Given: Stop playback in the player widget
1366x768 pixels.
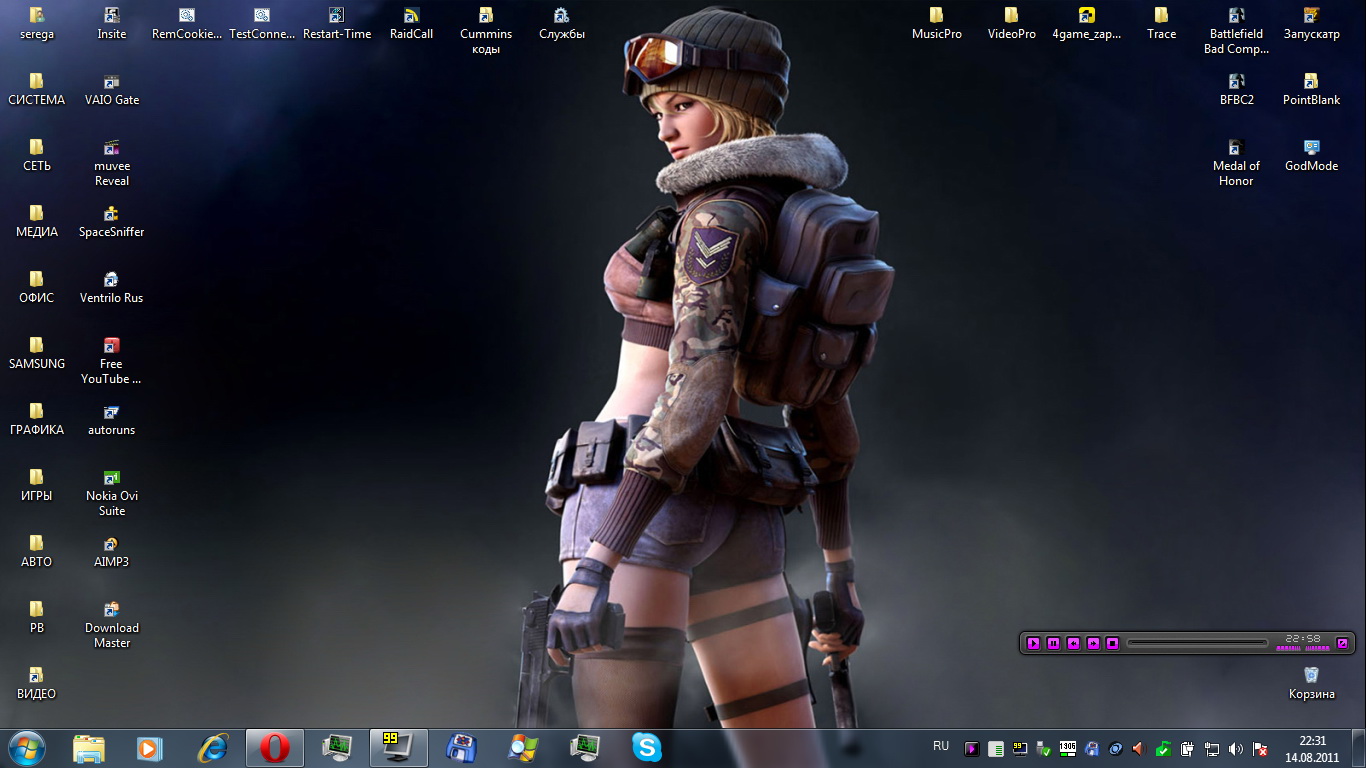Looking at the screenshot, I should (1112, 643).
